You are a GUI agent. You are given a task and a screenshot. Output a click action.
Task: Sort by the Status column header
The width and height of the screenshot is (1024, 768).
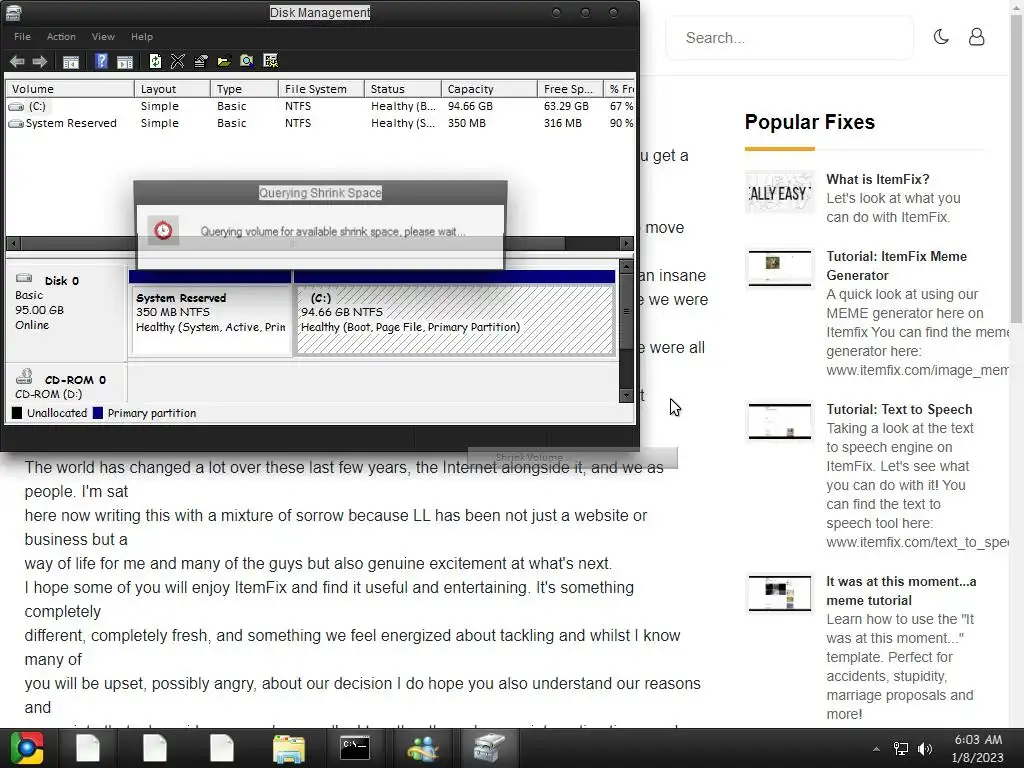pos(403,89)
